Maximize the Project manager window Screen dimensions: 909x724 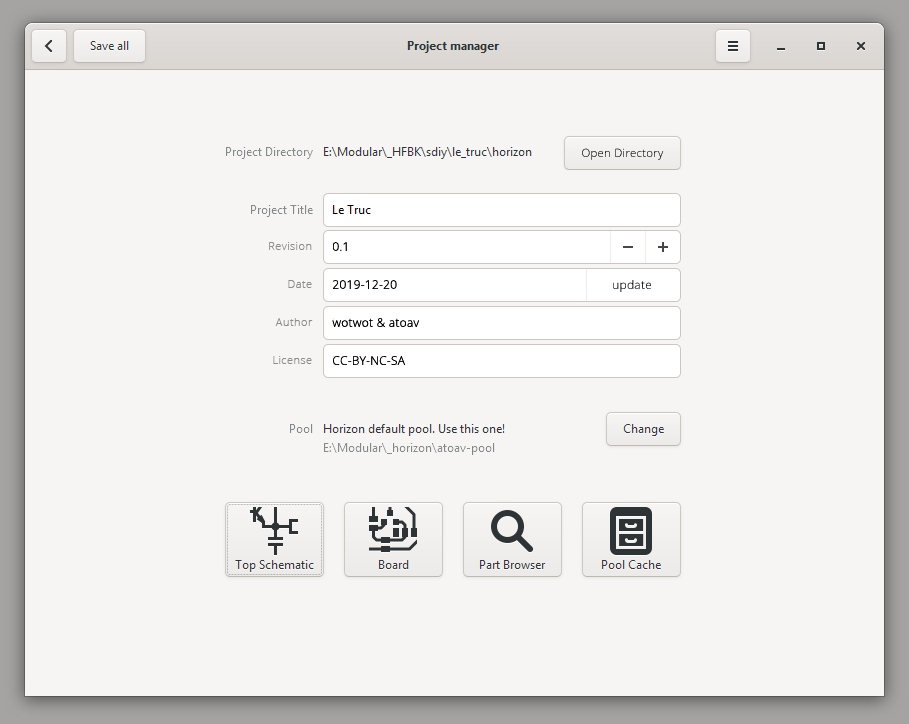tap(821, 46)
